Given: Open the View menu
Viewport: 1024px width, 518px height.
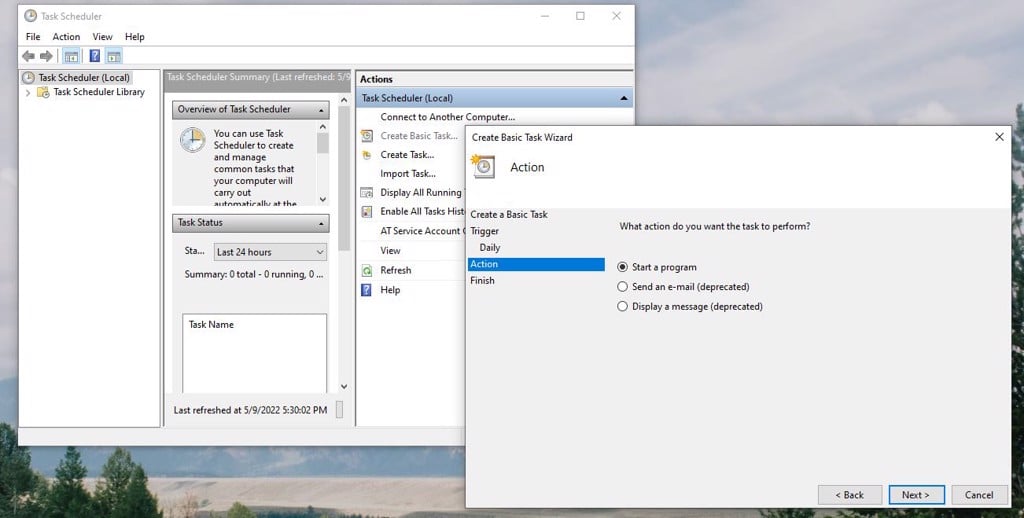Looking at the screenshot, I should point(103,37).
